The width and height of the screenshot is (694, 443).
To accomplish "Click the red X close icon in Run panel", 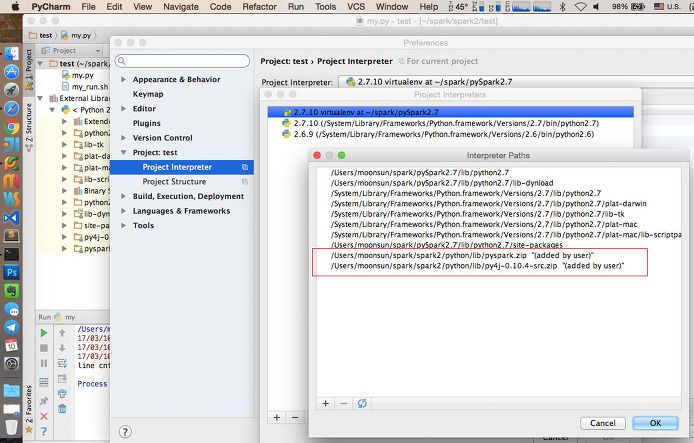I will click(x=44, y=416).
